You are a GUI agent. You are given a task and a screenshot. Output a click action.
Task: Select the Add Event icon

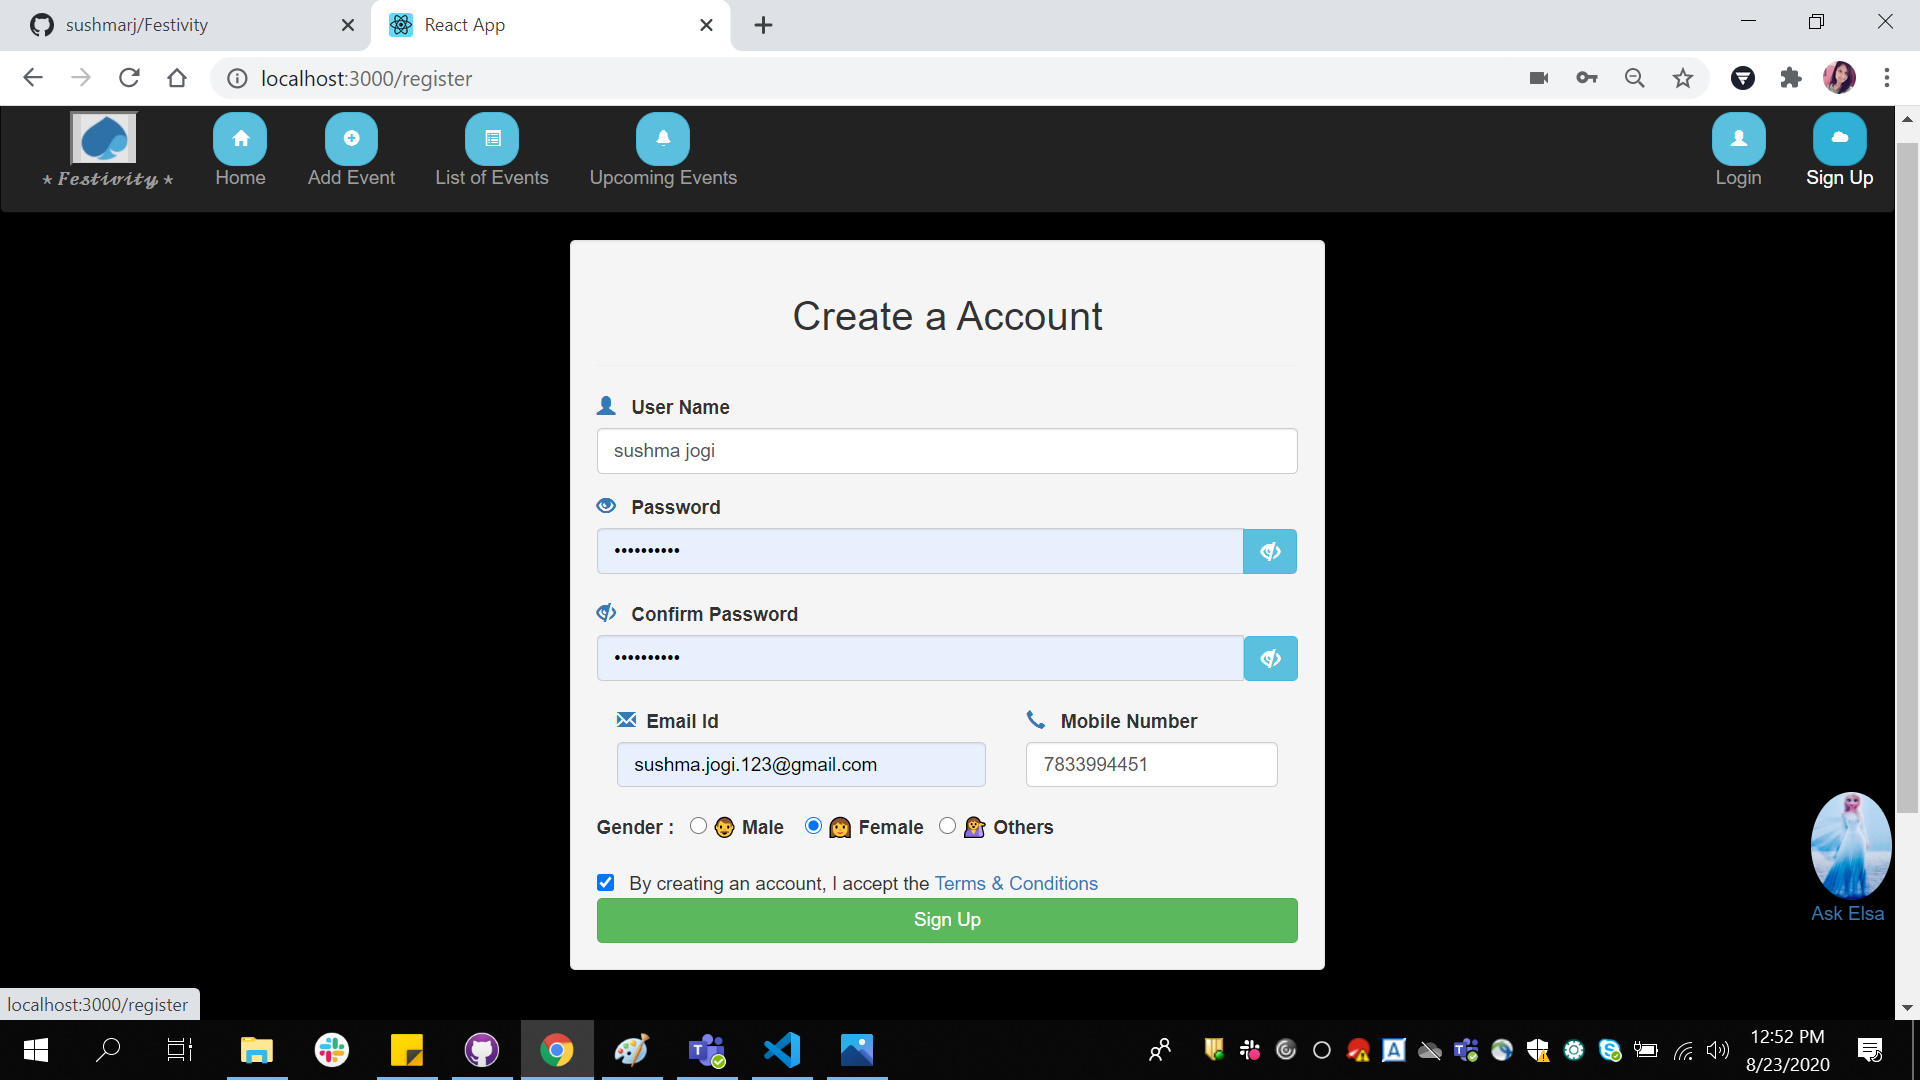coord(350,138)
